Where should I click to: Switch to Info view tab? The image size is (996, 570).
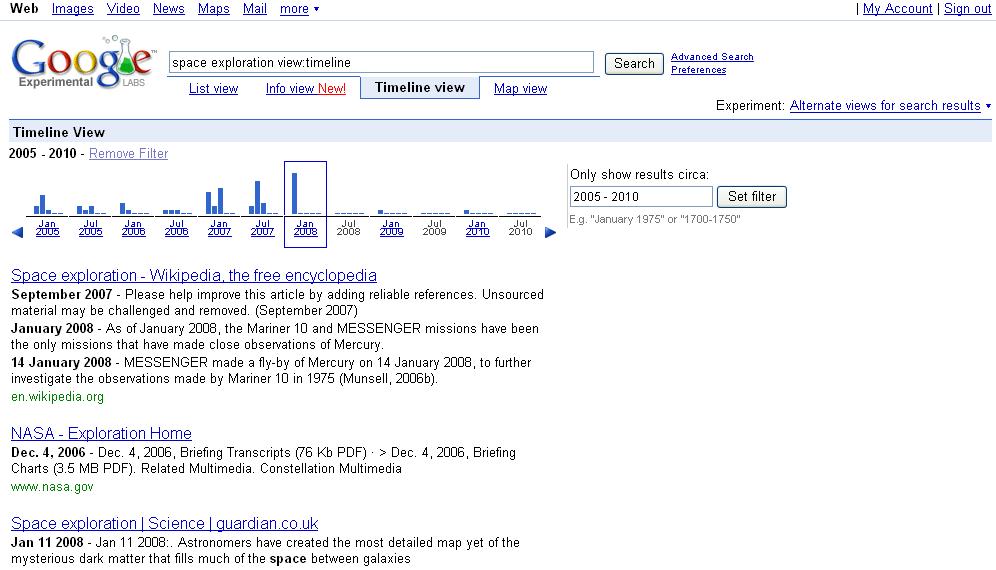coord(306,88)
